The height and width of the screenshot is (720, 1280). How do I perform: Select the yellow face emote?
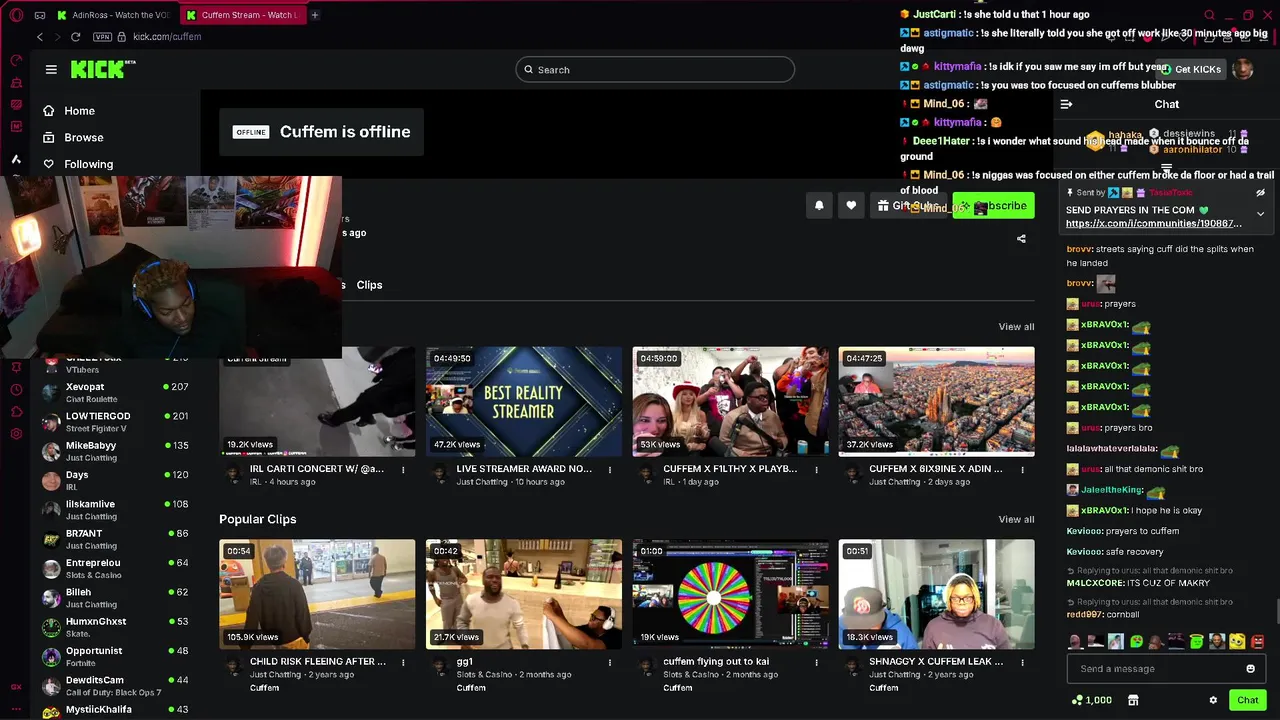pyautogui.click(x=1237, y=641)
